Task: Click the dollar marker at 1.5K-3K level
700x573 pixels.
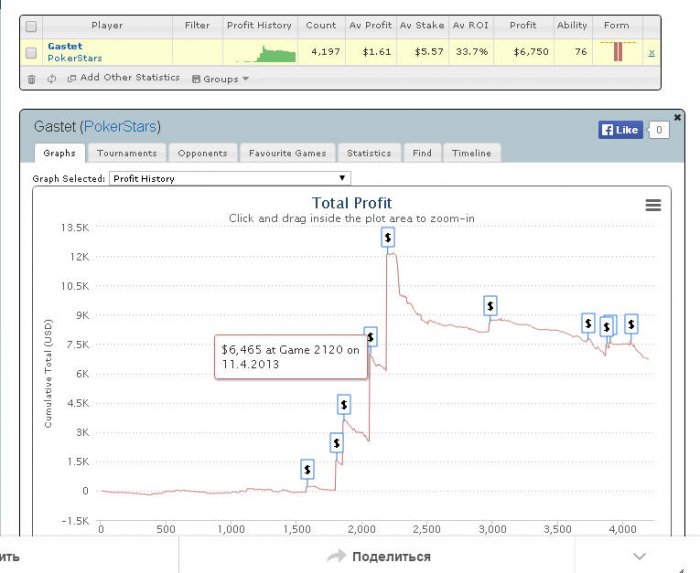Action: [x=337, y=443]
